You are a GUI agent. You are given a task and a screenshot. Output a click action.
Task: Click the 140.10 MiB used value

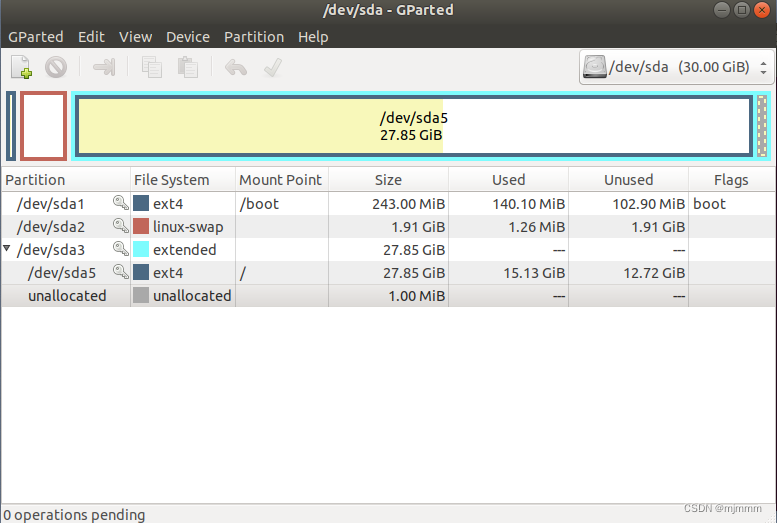528,204
